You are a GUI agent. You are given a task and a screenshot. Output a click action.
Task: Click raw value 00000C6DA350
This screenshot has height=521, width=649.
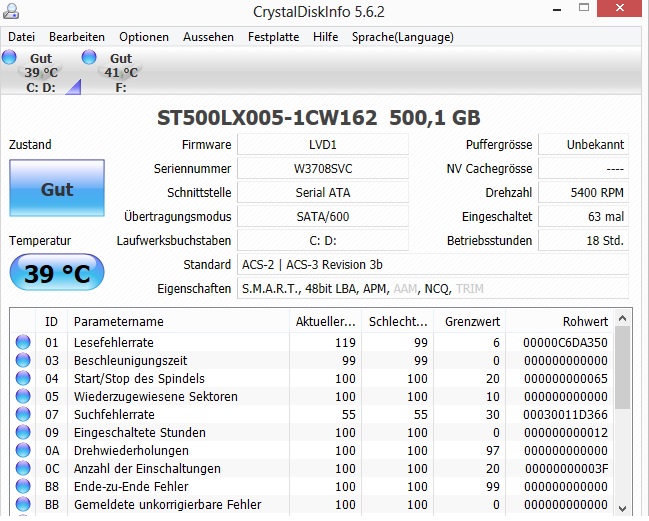tap(565, 342)
